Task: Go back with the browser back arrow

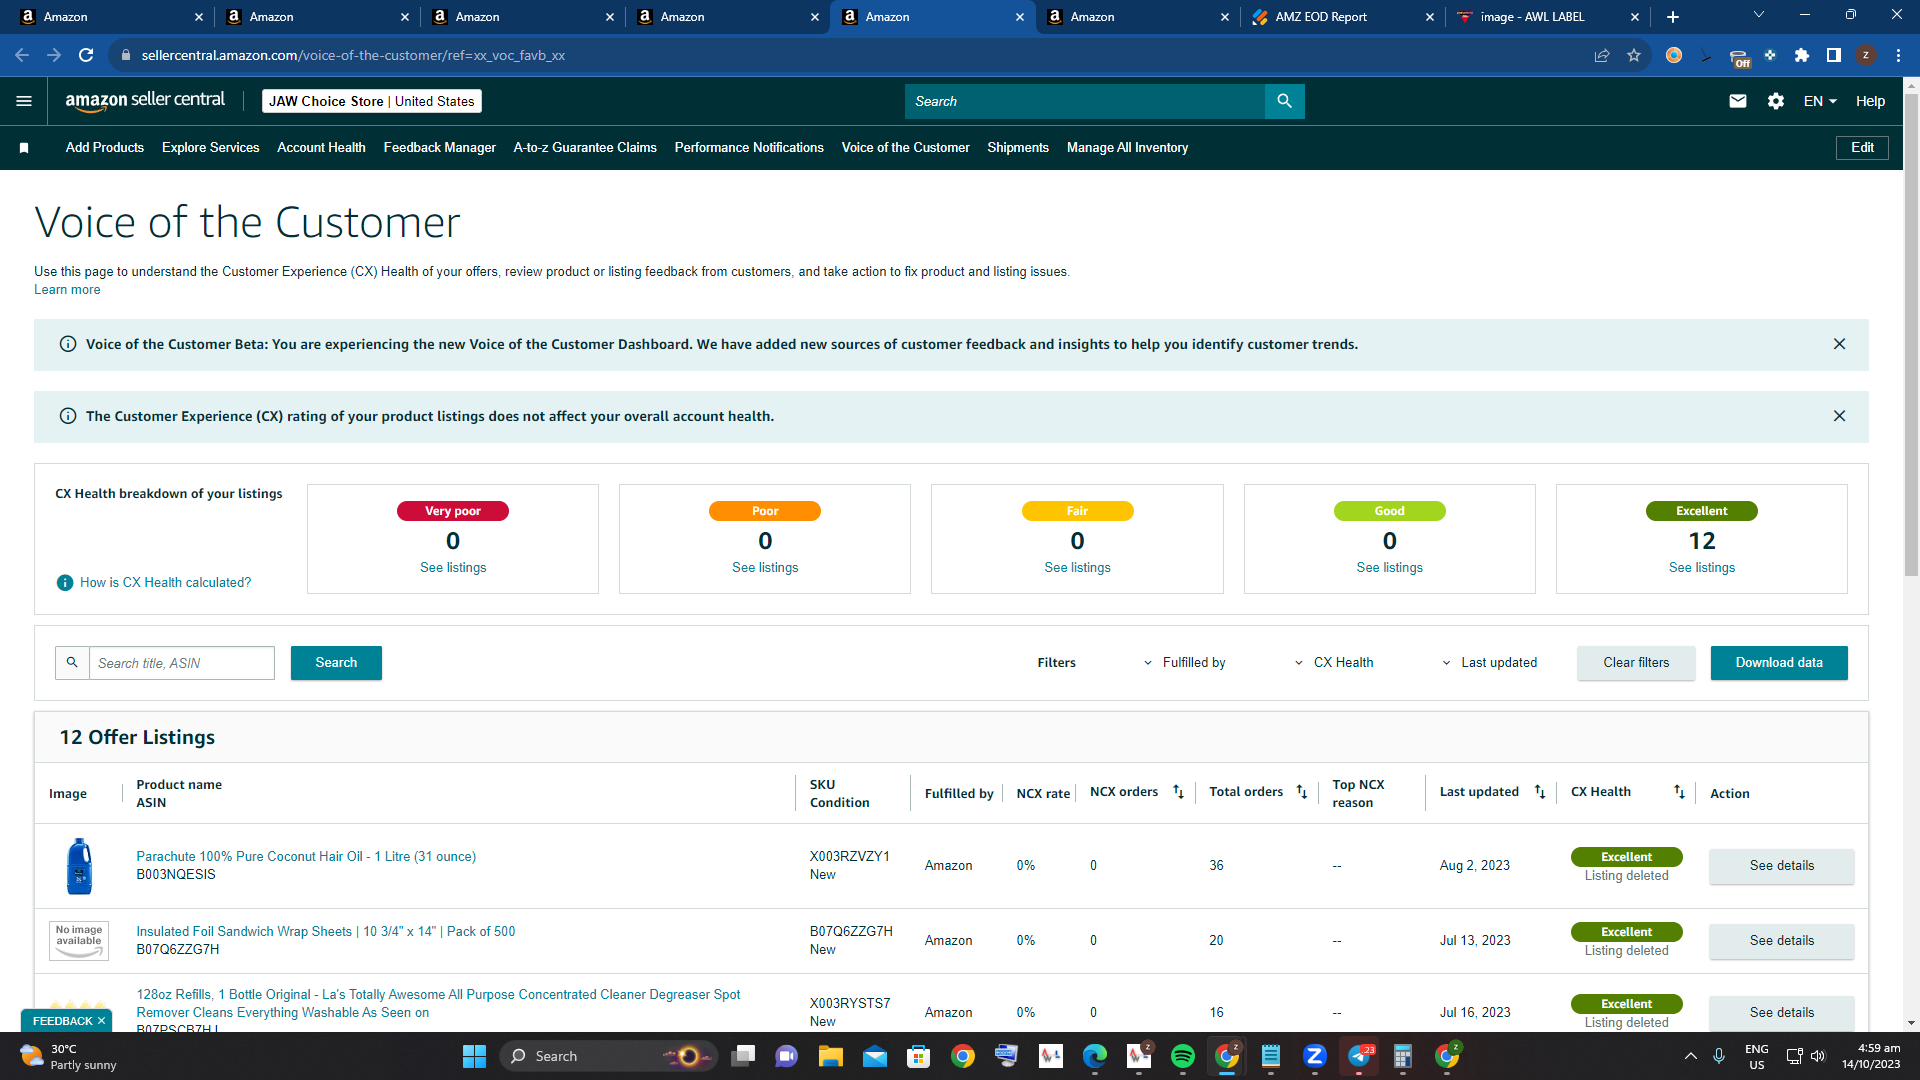Action: (x=22, y=55)
